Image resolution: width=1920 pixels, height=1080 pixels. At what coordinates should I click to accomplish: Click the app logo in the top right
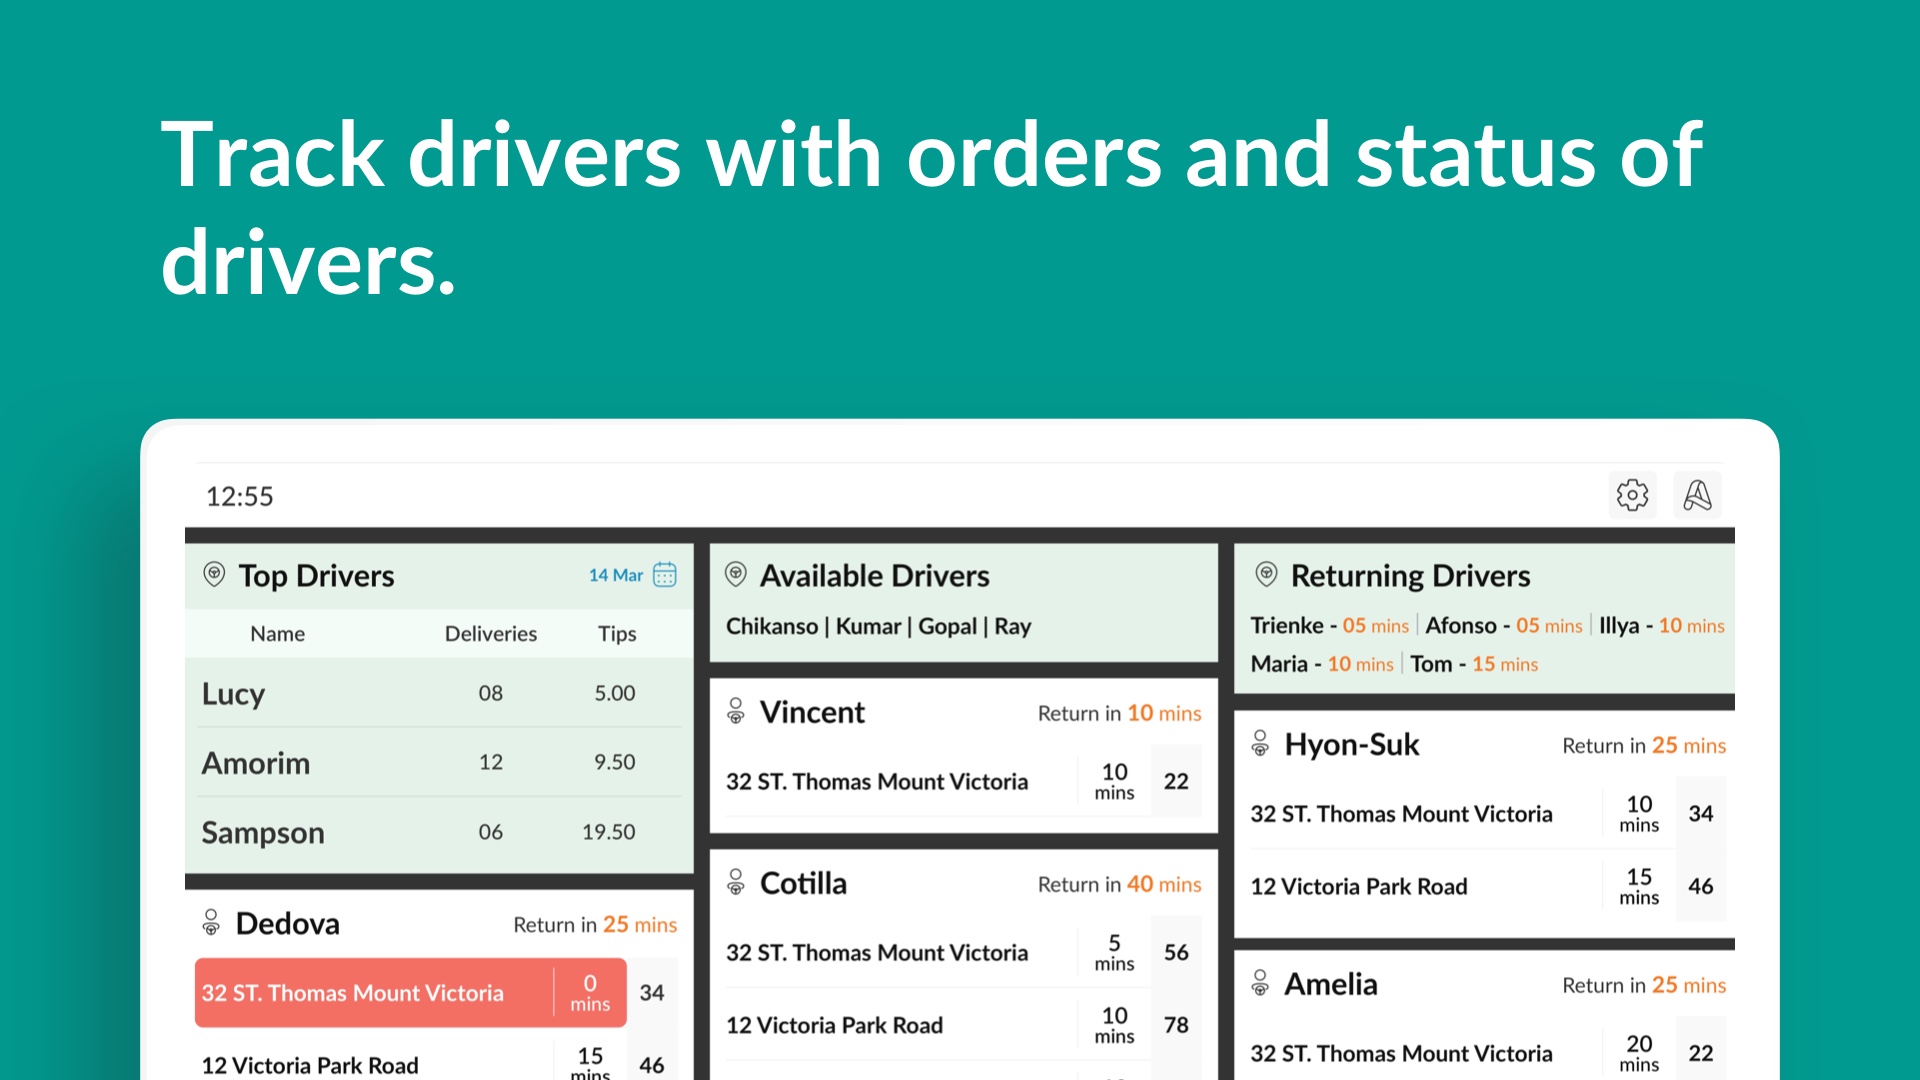(x=1698, y=494)
